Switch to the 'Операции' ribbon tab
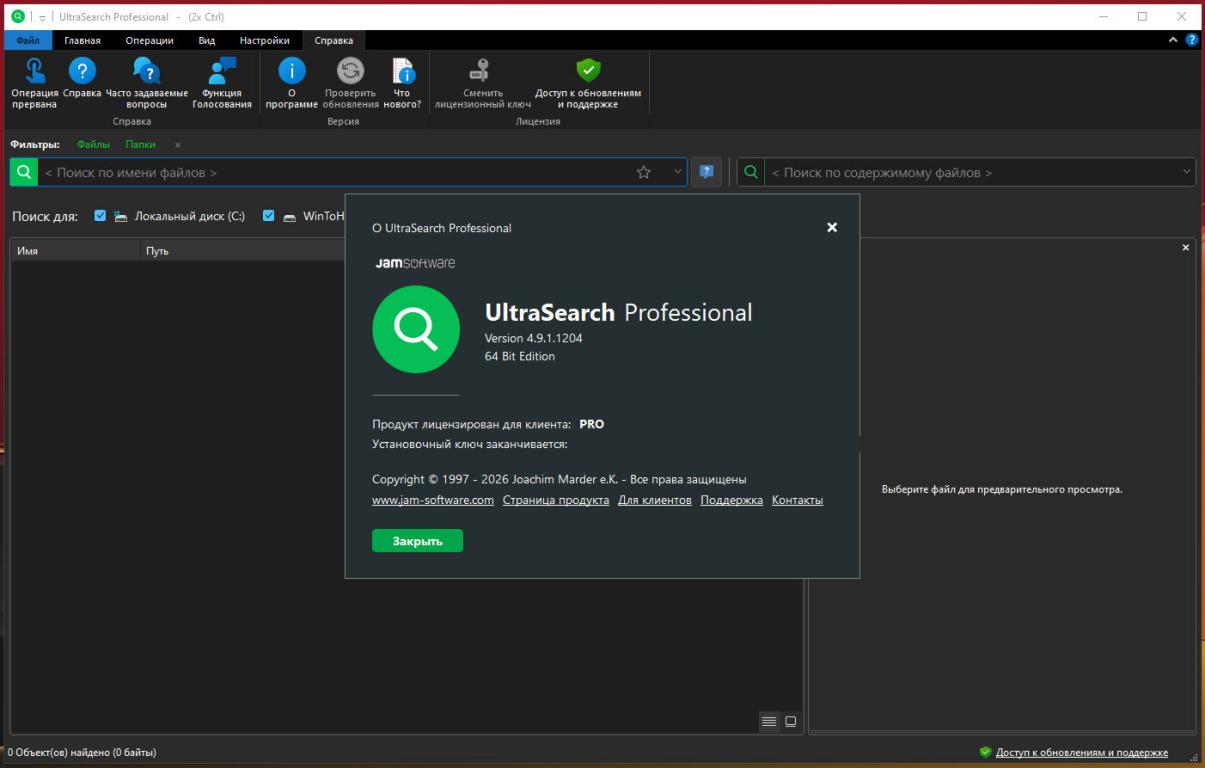 149,41
